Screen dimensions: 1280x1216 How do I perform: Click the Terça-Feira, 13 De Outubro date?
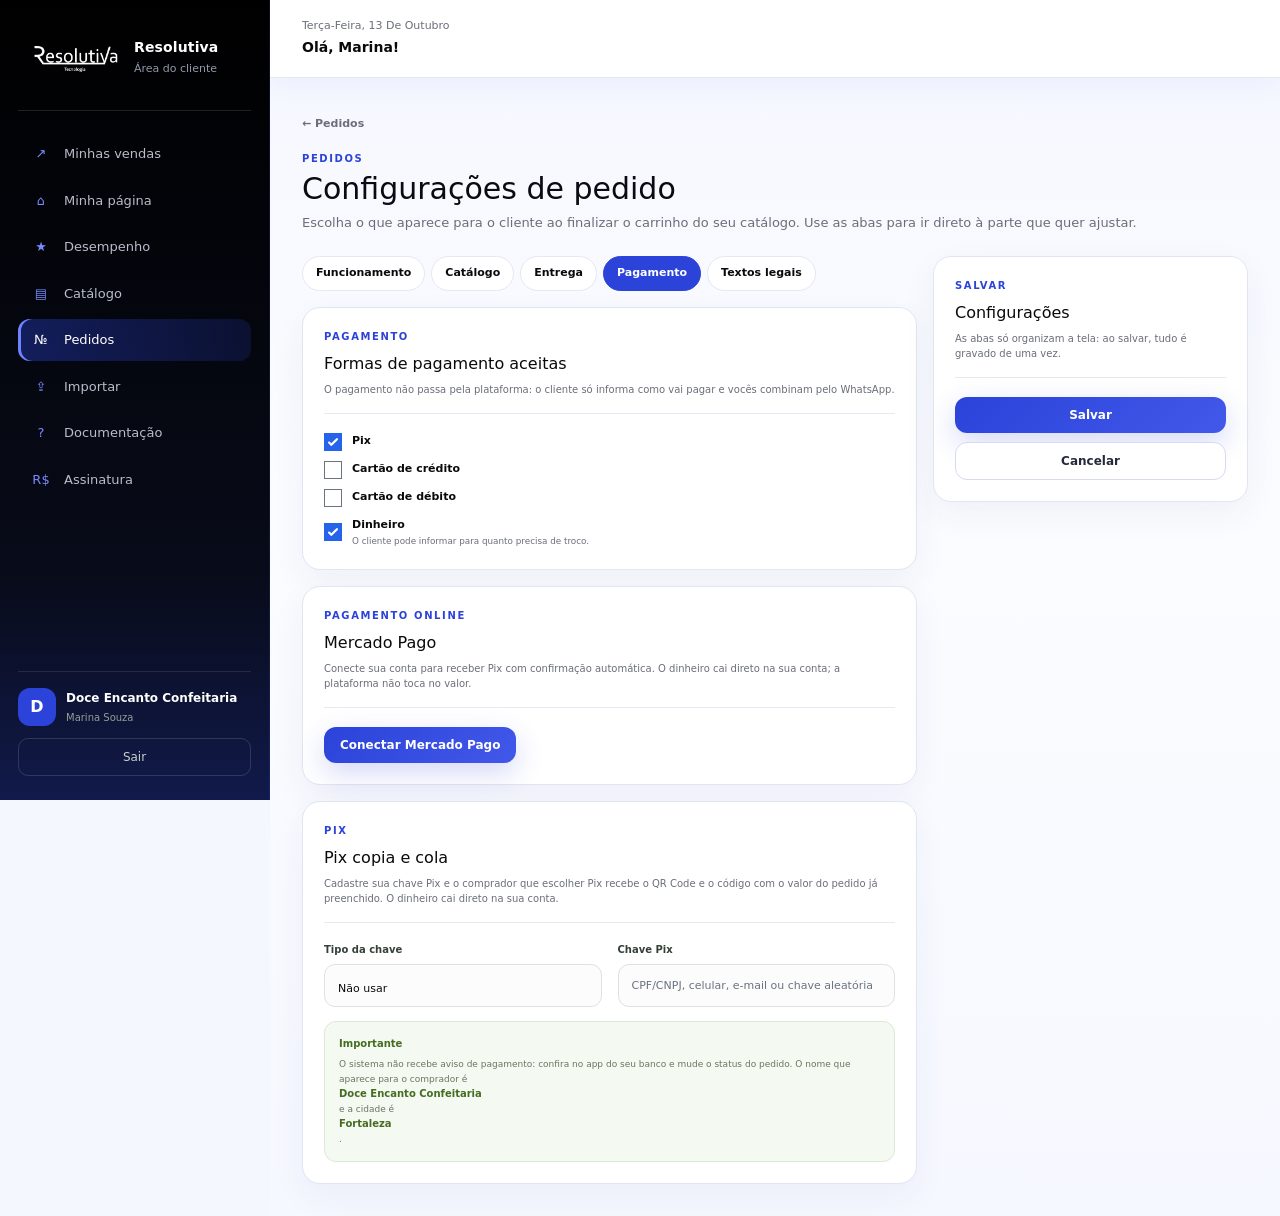pos(376,26)
